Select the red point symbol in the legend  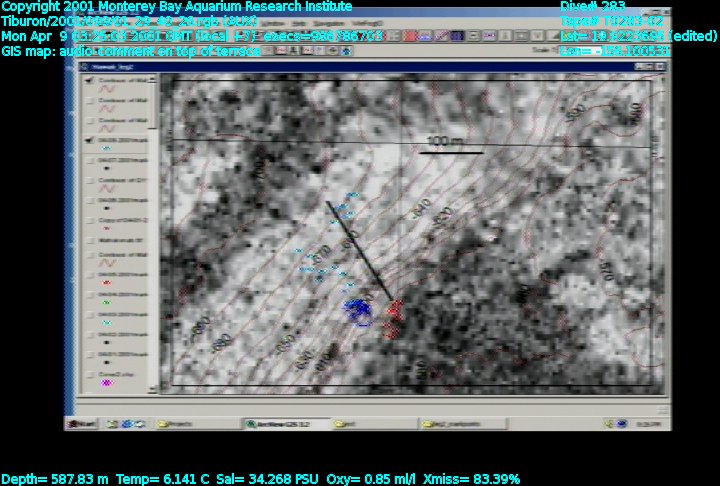107,283
